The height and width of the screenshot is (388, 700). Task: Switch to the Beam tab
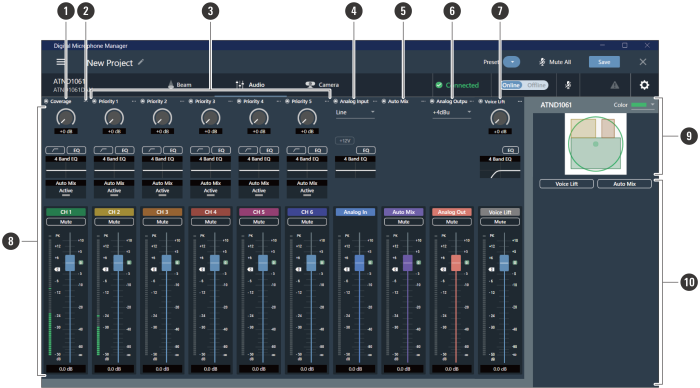180,84
